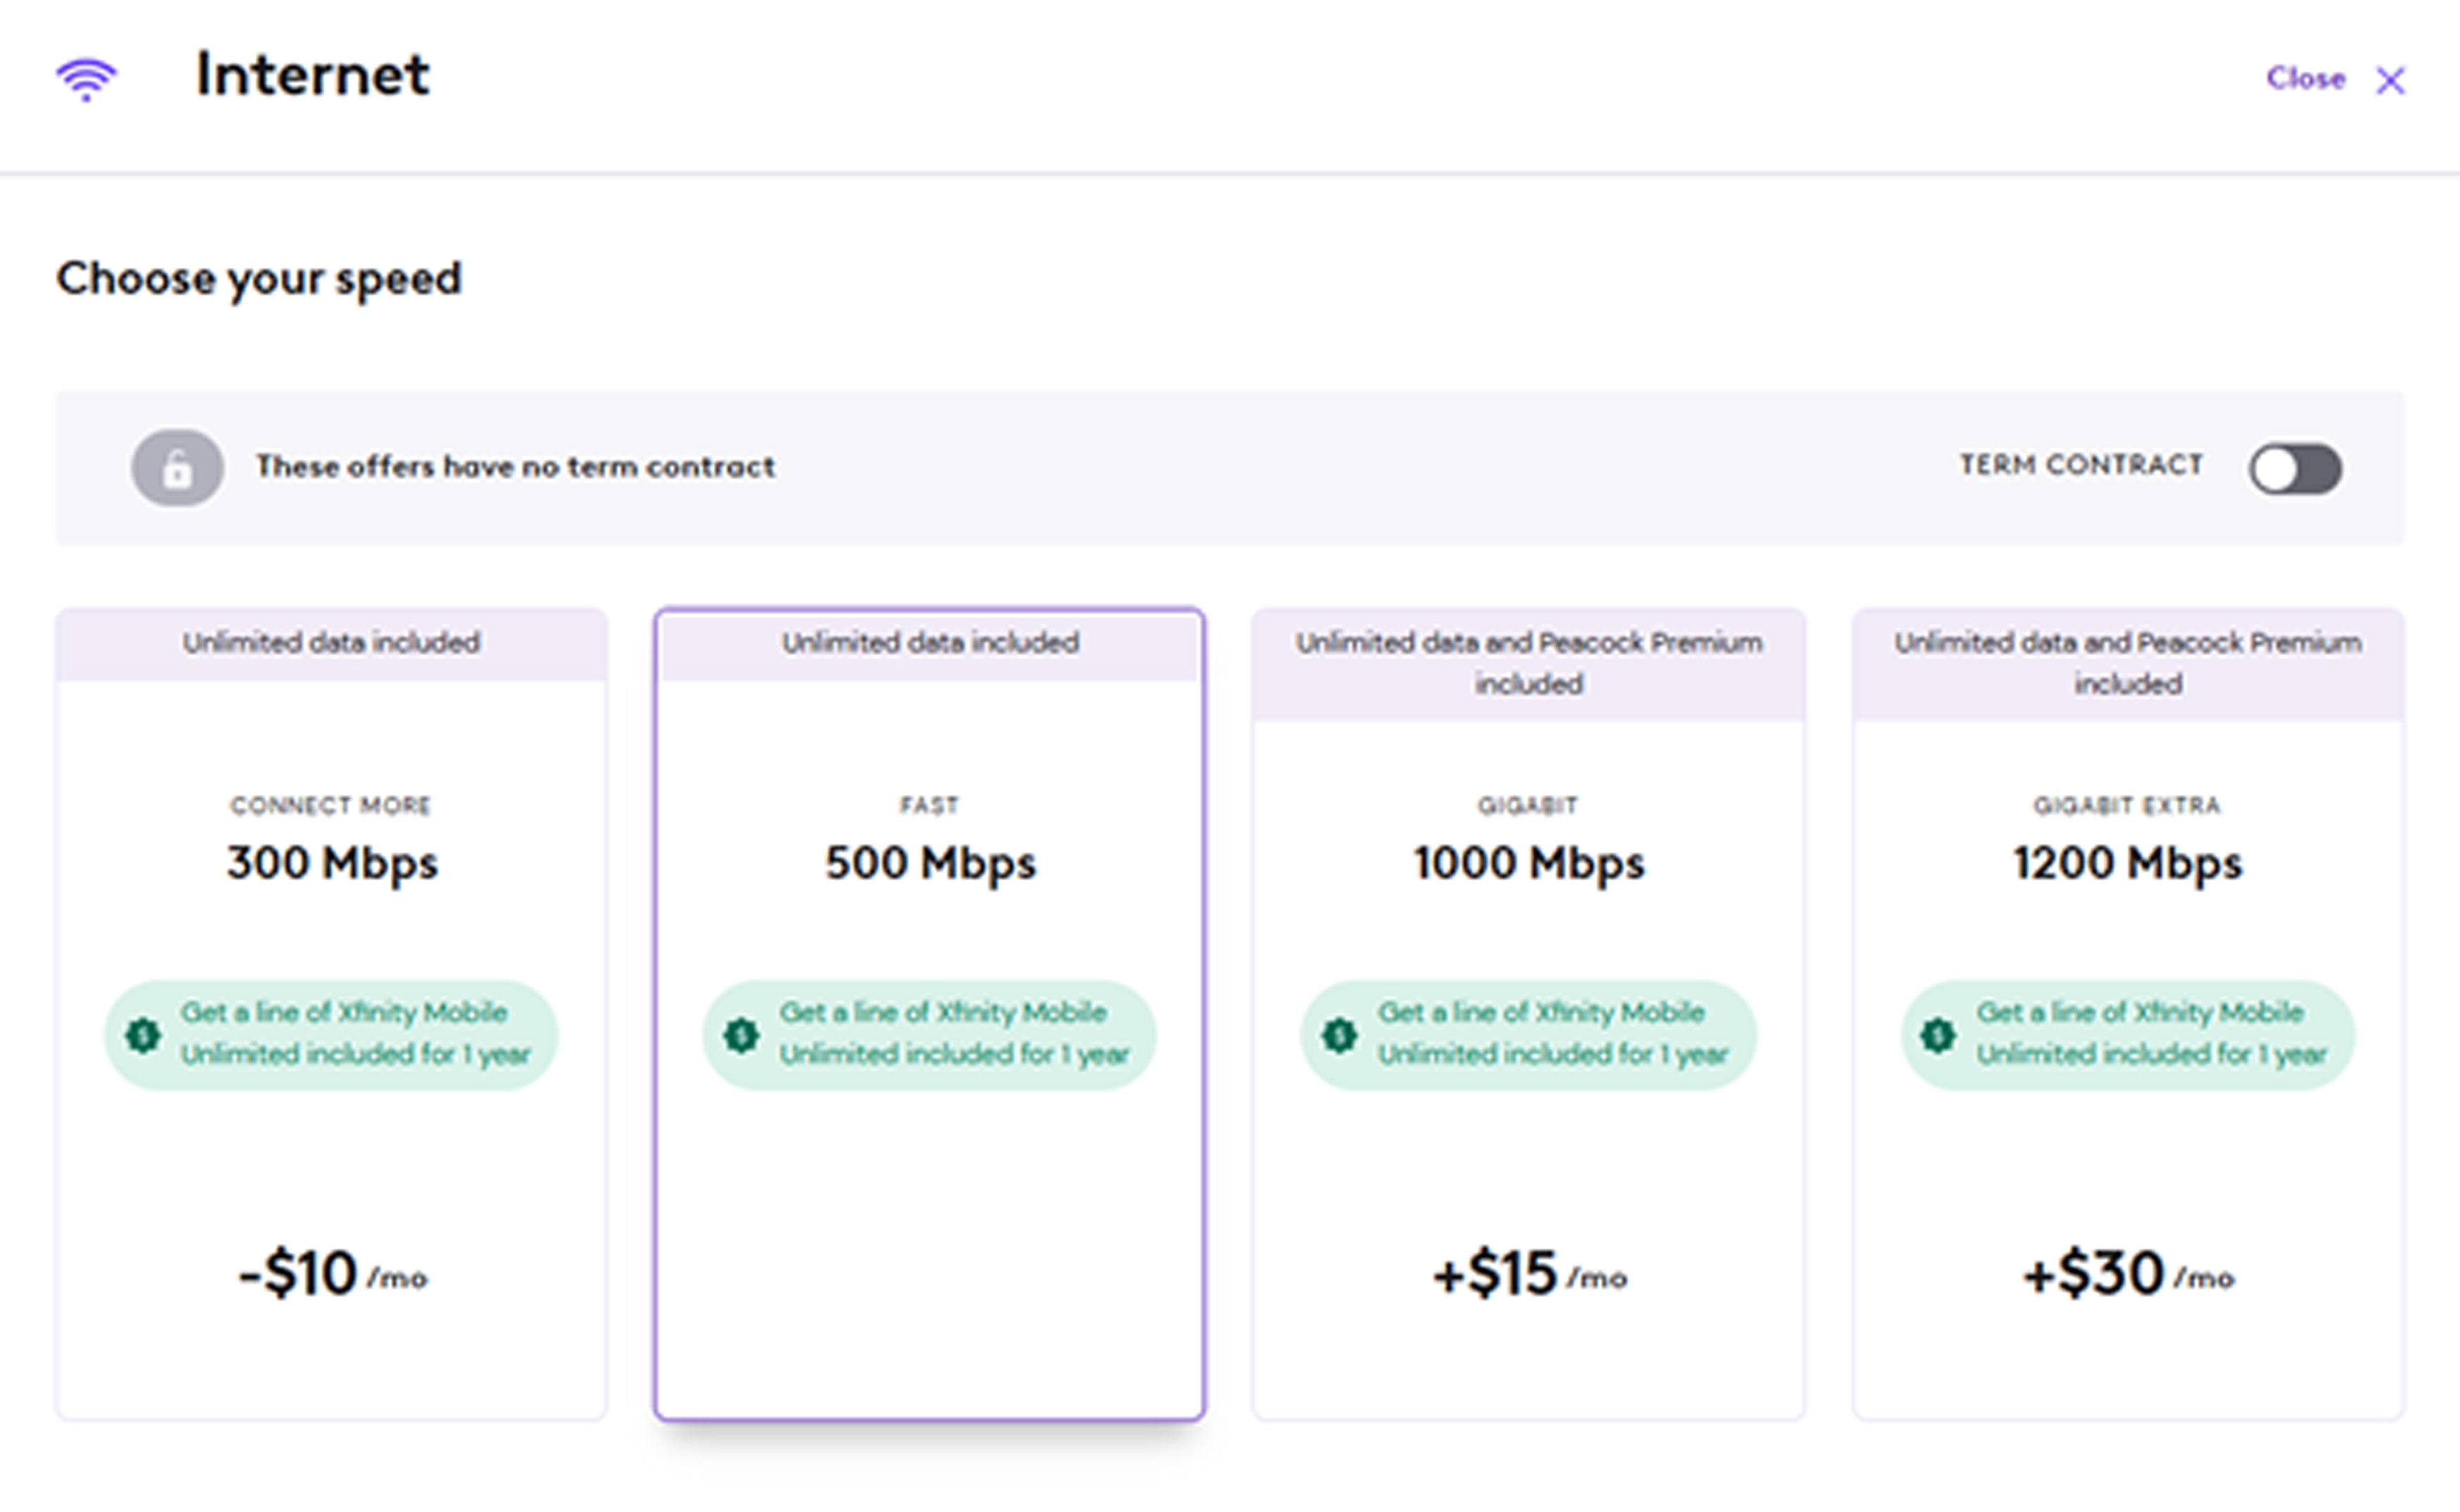The image size is (2460, 1512).
Task: Click the X close icon
Action: coord(2390,80)
